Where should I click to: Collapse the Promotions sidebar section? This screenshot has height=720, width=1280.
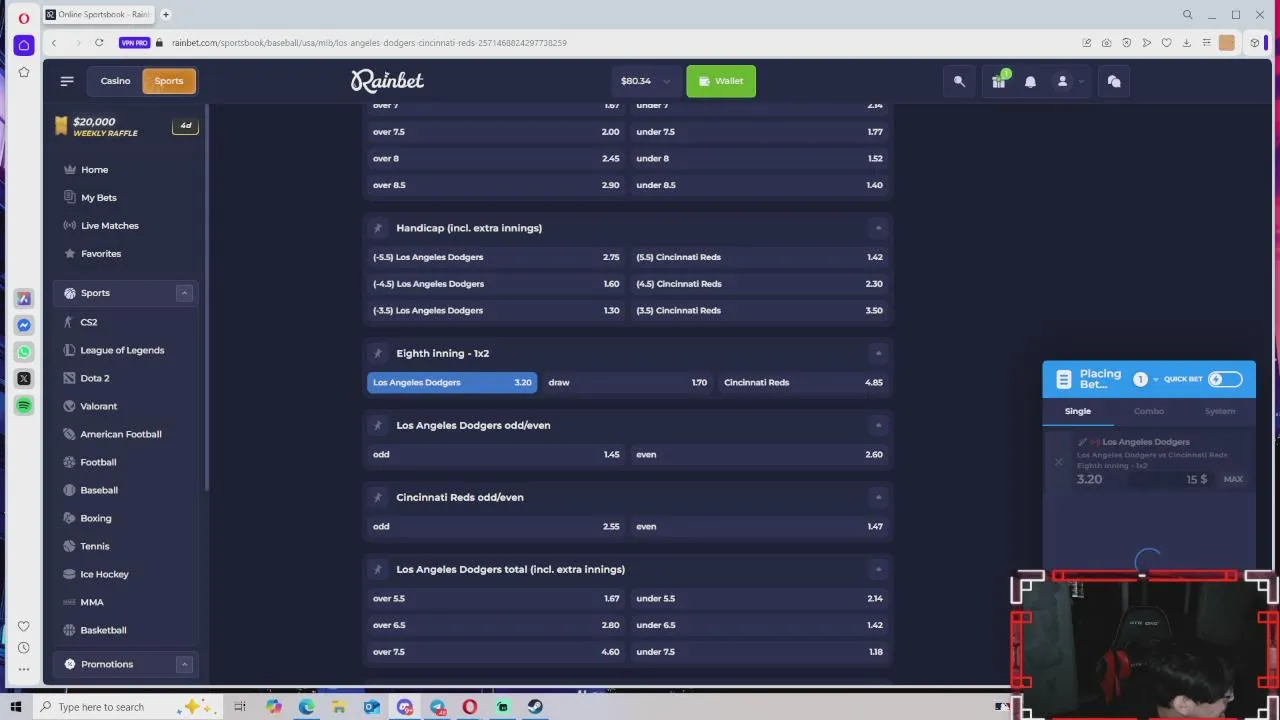point(184,664)
